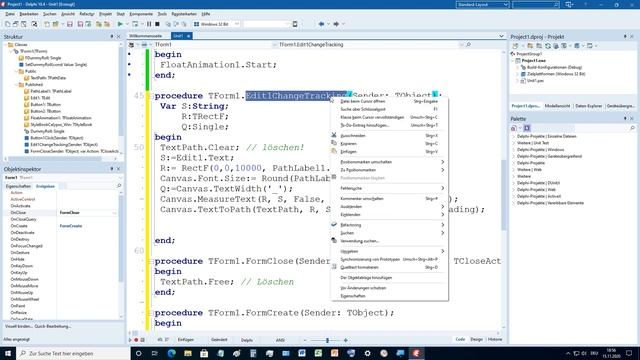Click the Cut scissors icon in context menu
This screenshot has width=640, height=360.
(x=334, y=135)
